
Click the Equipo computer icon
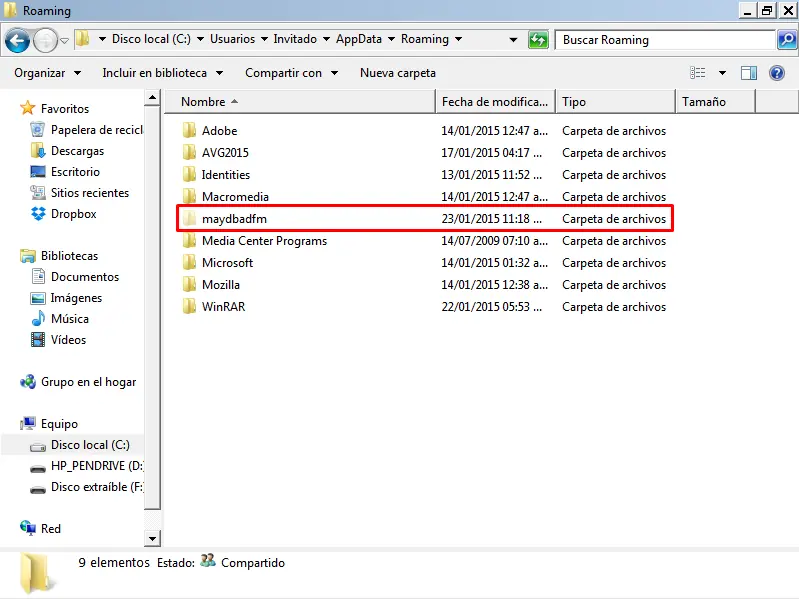pos(28,423)
